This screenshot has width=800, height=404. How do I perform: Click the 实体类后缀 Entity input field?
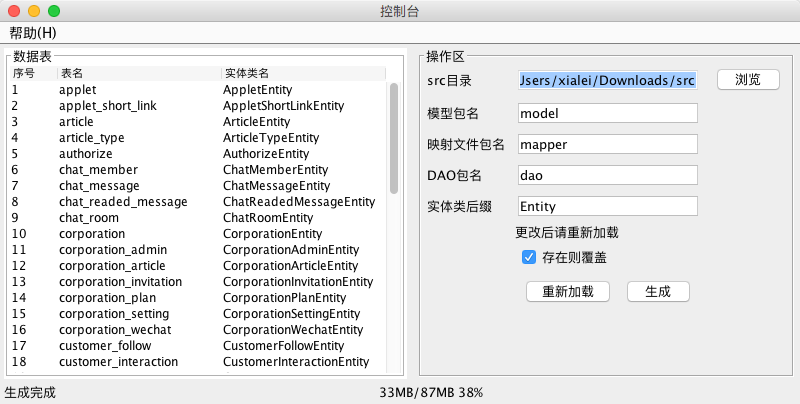606,206
